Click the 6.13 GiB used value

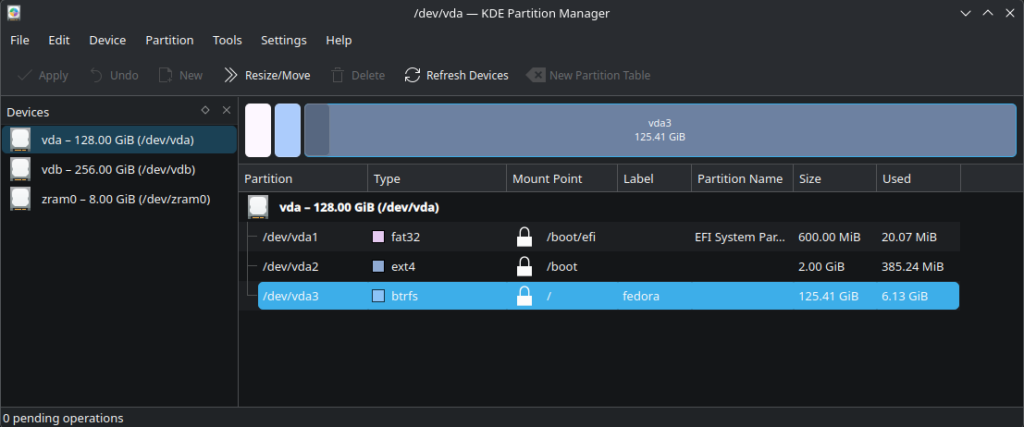coord(904,296)
